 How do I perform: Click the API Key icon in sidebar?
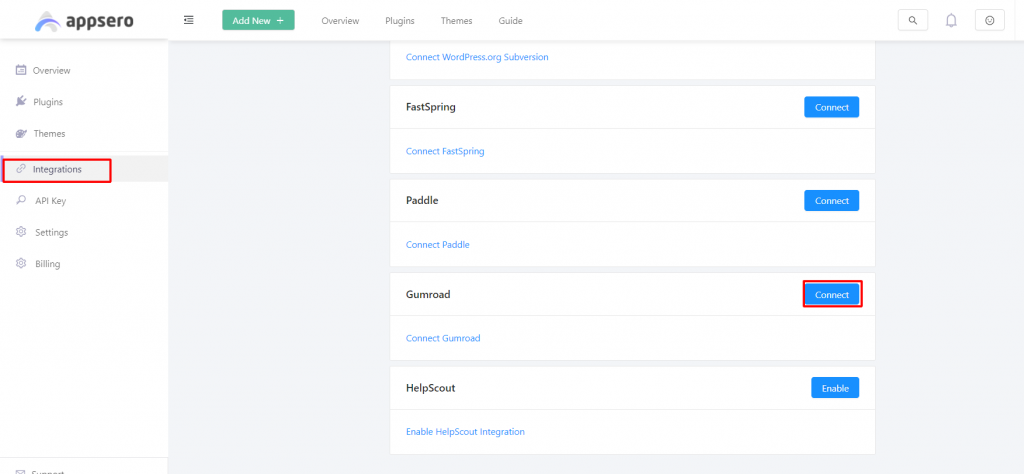21,200
